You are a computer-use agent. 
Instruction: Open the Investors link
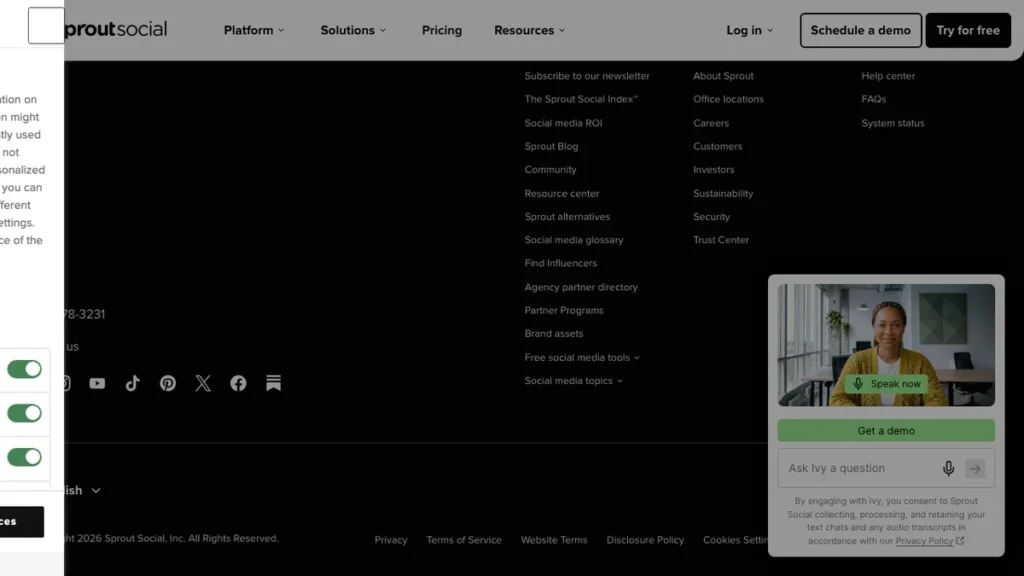point(713,170)
